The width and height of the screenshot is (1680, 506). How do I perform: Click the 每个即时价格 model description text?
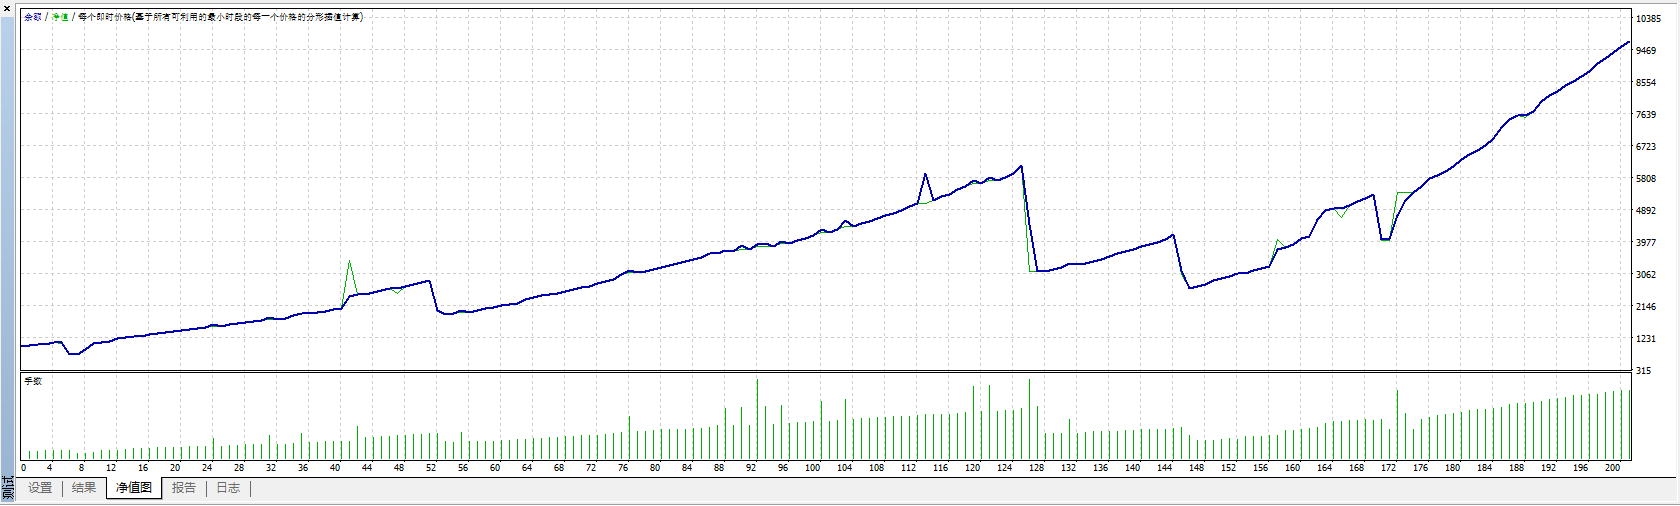pyautogui.click(x=220, y=17)
